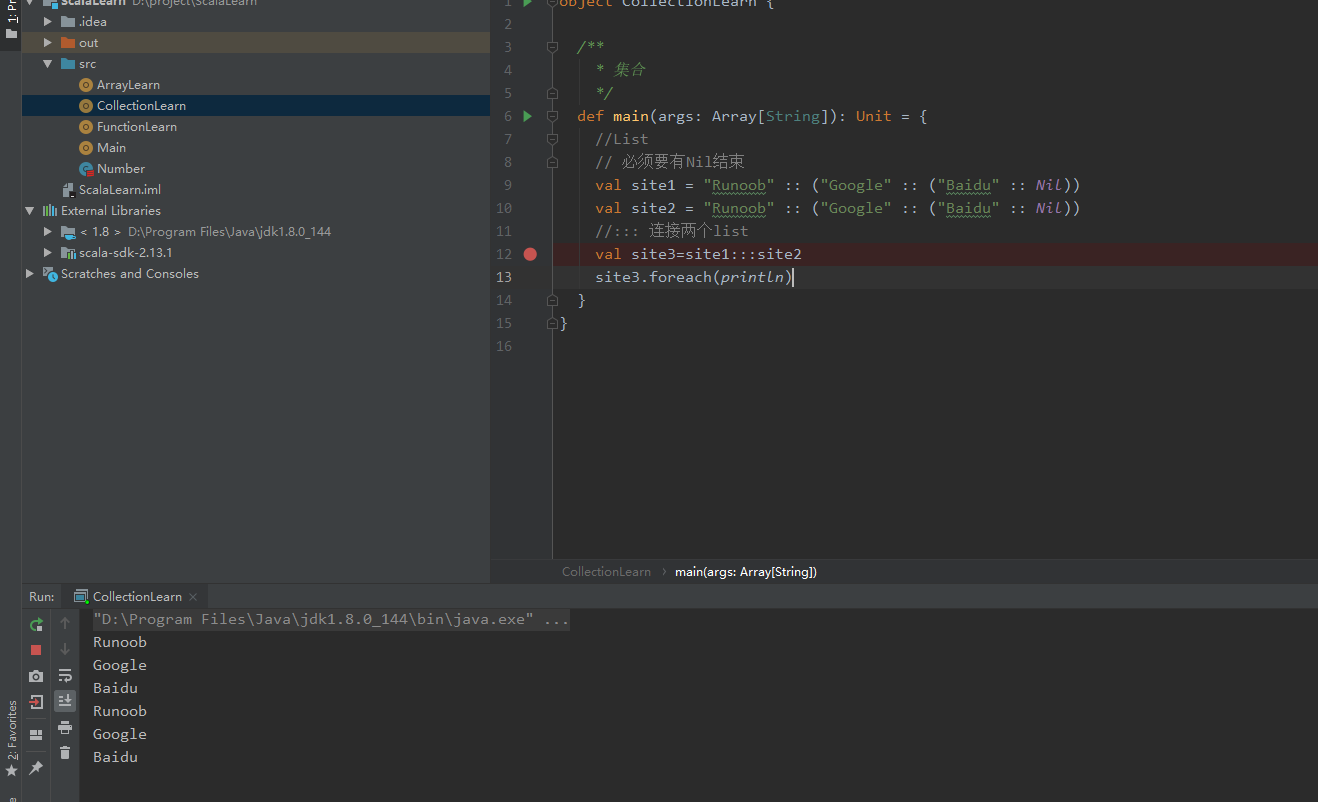
Task: Click the Exit icon with red arrow
Action: click(36, 701)
